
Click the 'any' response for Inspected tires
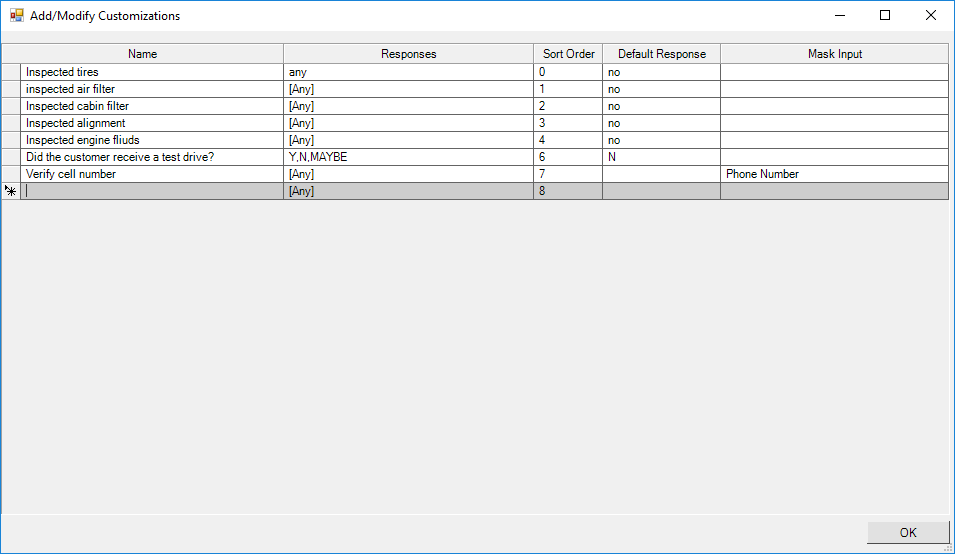tap(409, 72)
